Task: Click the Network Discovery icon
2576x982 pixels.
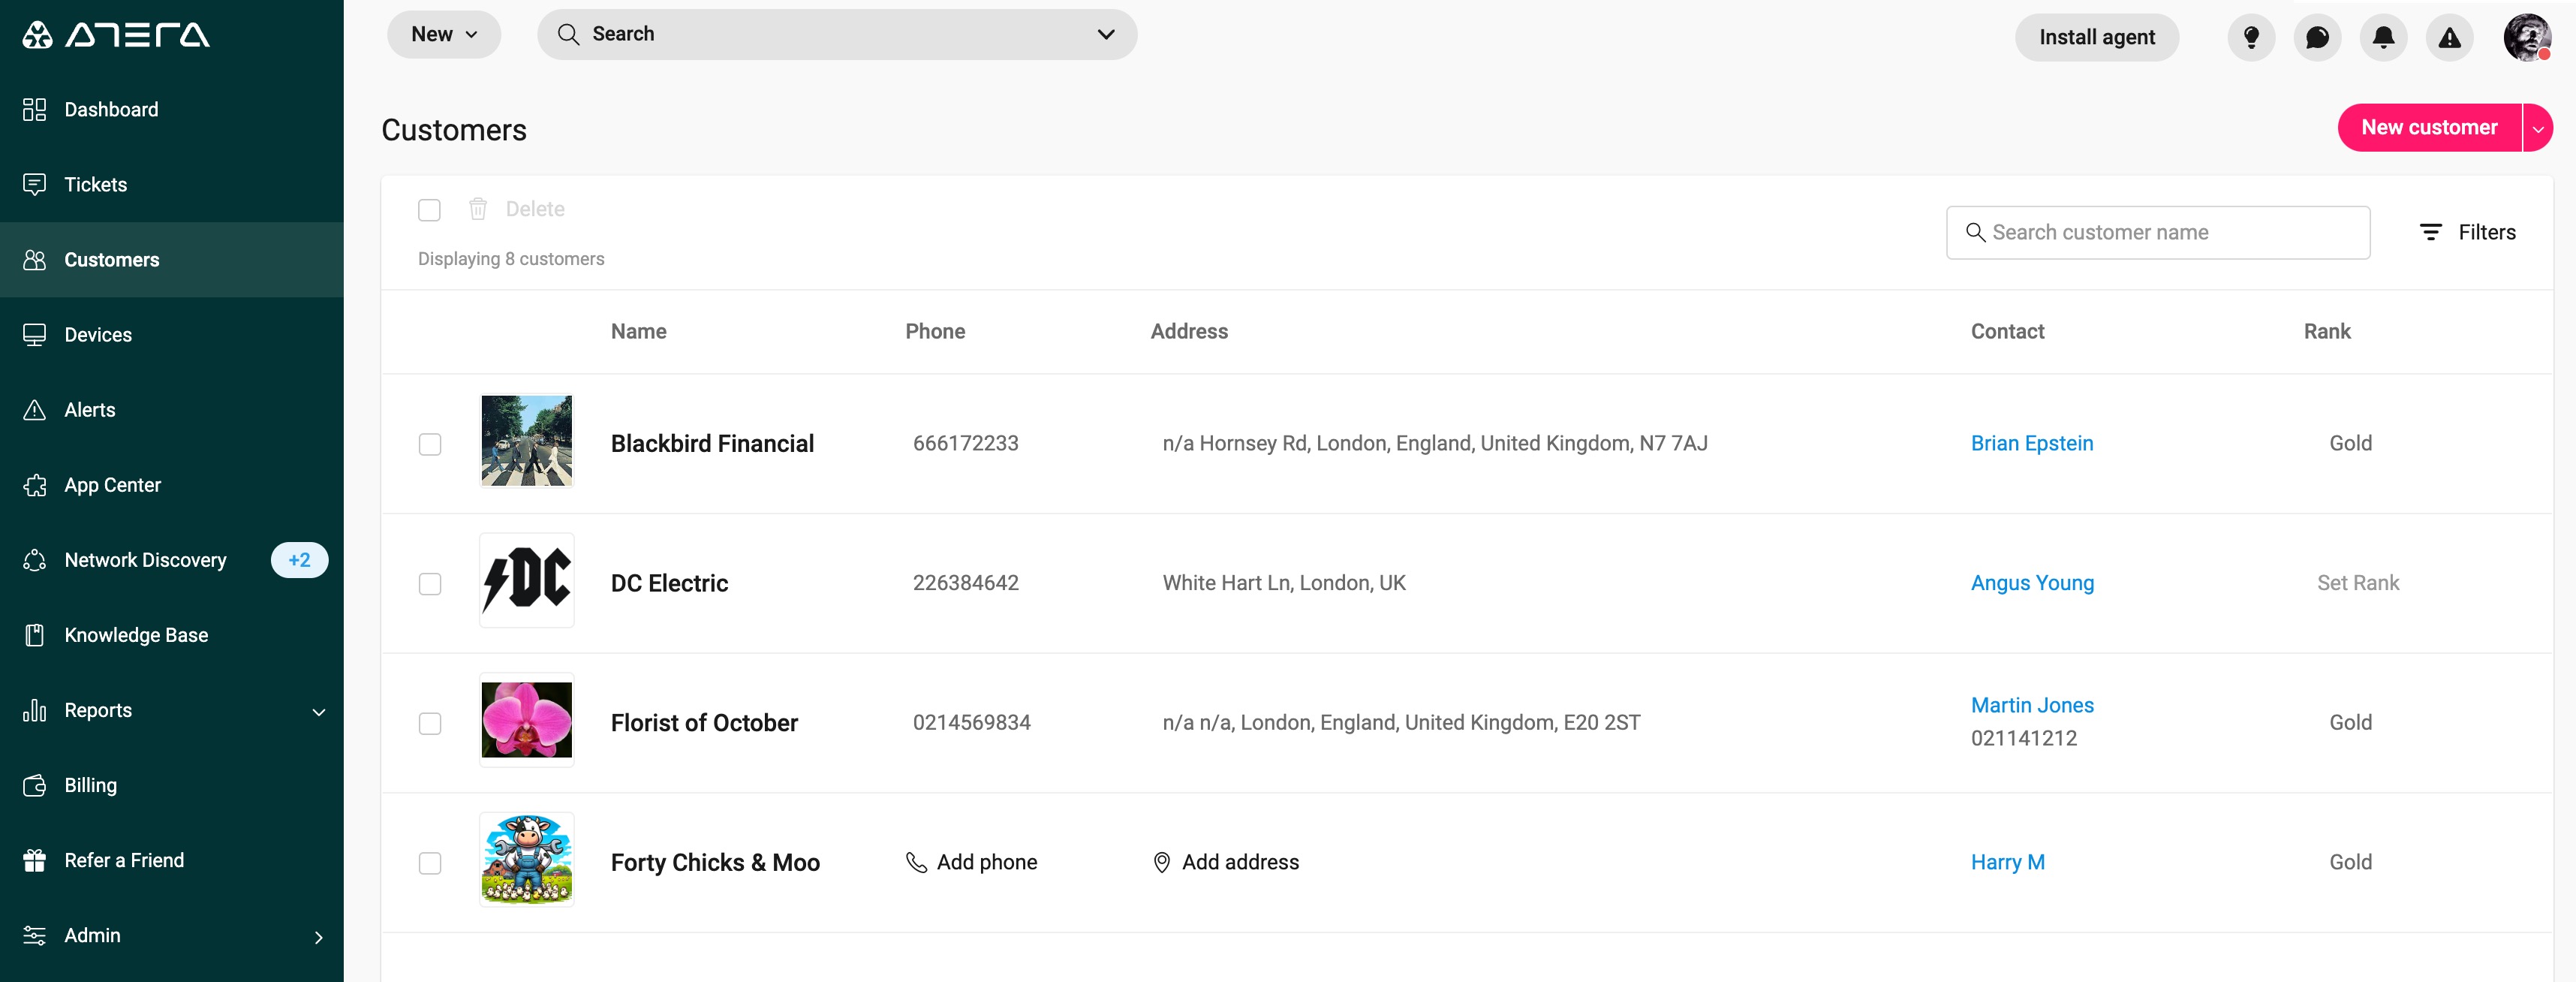Action: 35,560
